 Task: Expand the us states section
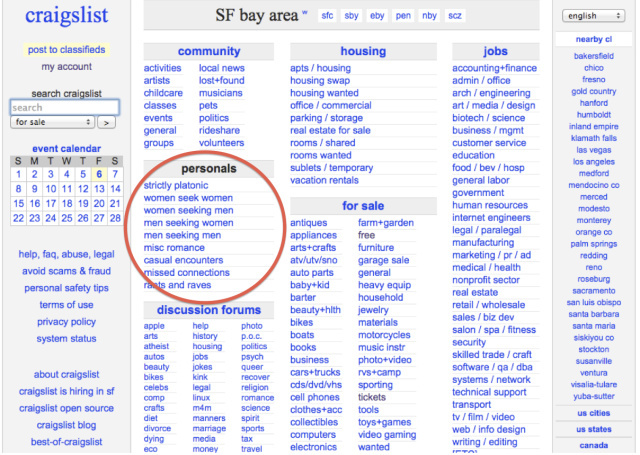tap(593, 429)
